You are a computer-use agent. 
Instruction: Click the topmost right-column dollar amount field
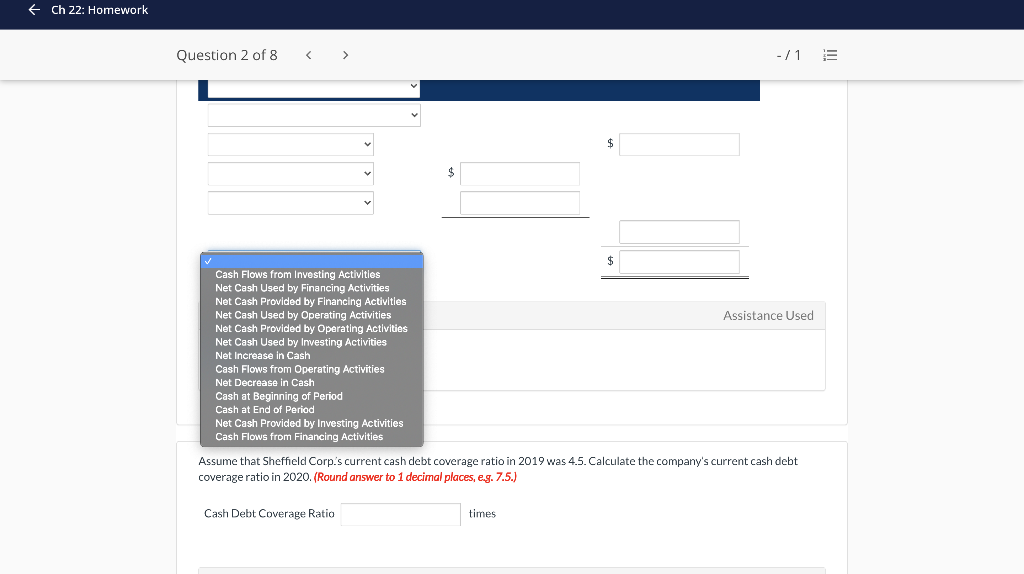pyautogui.click(x=679, y=144)
